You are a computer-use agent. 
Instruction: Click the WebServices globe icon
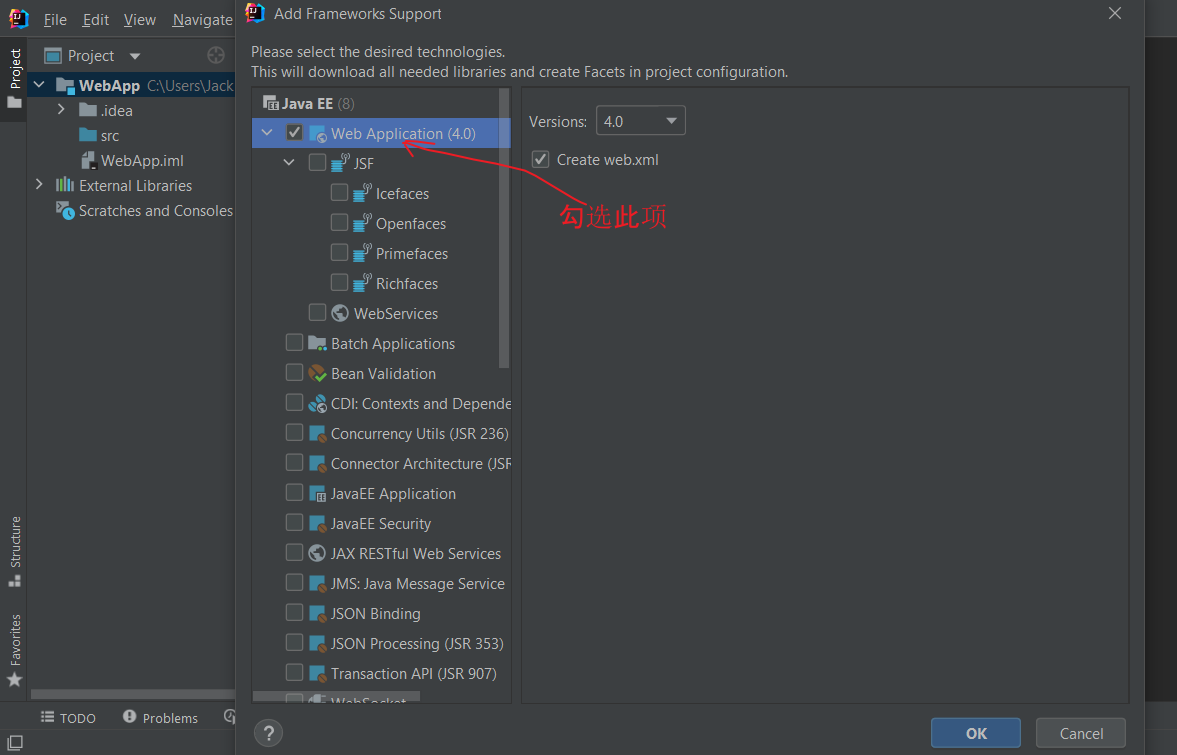(x=340, y=313)
